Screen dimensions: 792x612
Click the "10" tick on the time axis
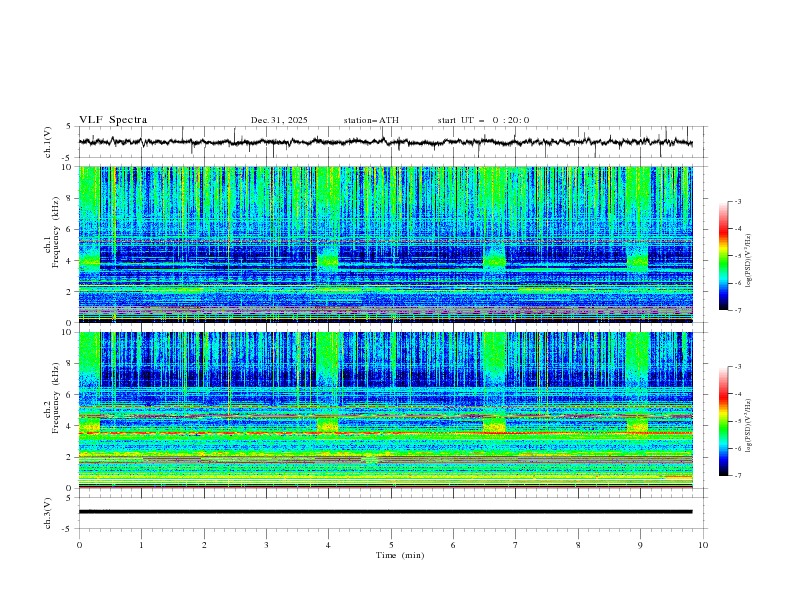click(x=703, y=545)
